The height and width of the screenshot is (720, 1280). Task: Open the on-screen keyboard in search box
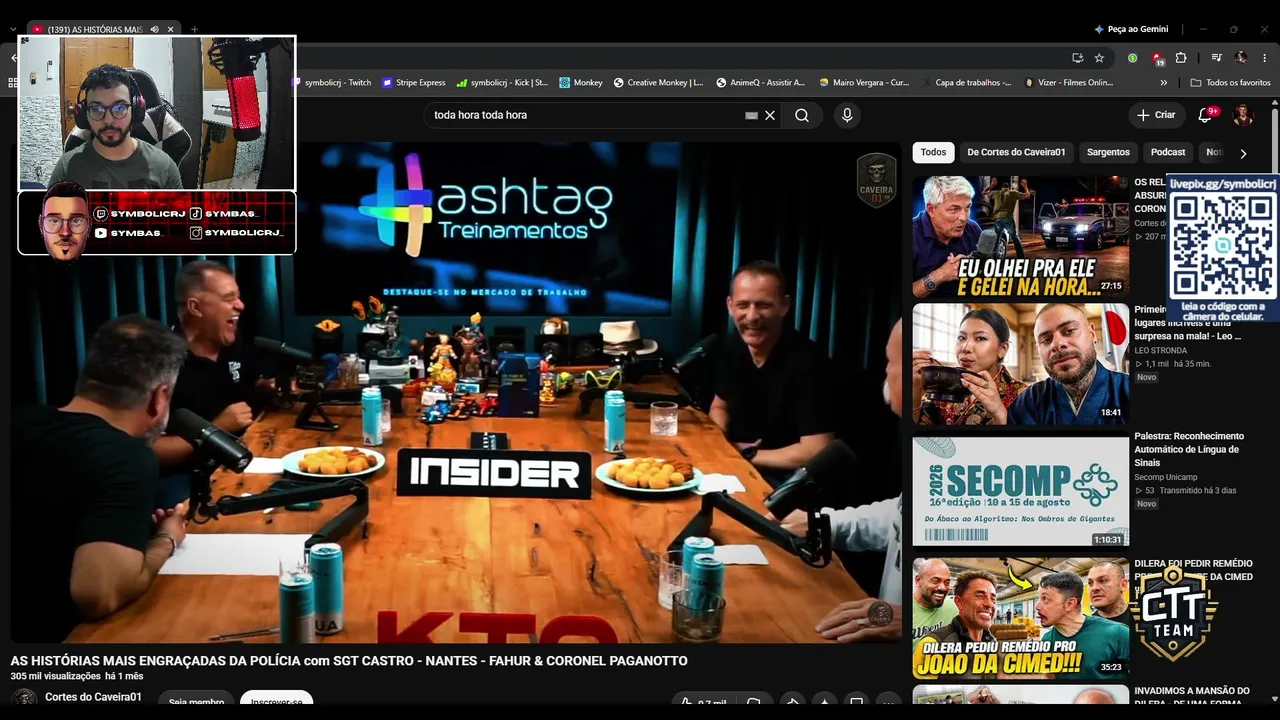click(x=752, y=116)
